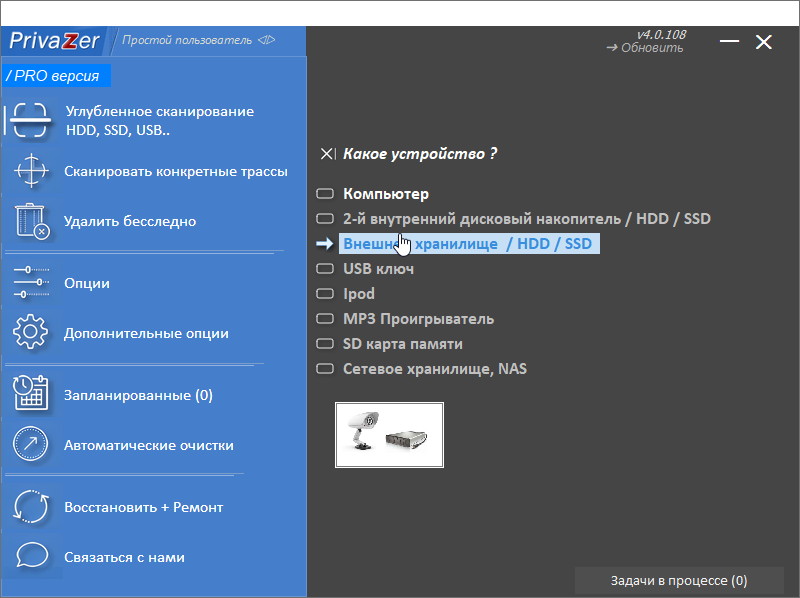Click the crosshair icon for scanning specific traces
Image resolution: width=800 pixels, height=598 pixels.
pos(31,170)
